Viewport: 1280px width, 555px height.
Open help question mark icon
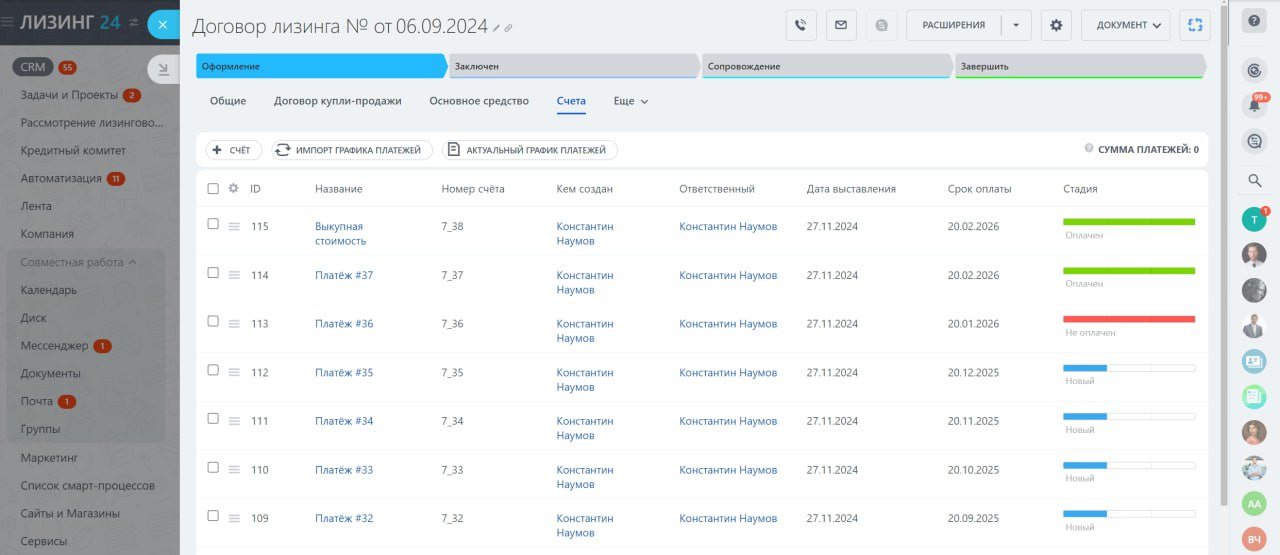coord(1254,22)
